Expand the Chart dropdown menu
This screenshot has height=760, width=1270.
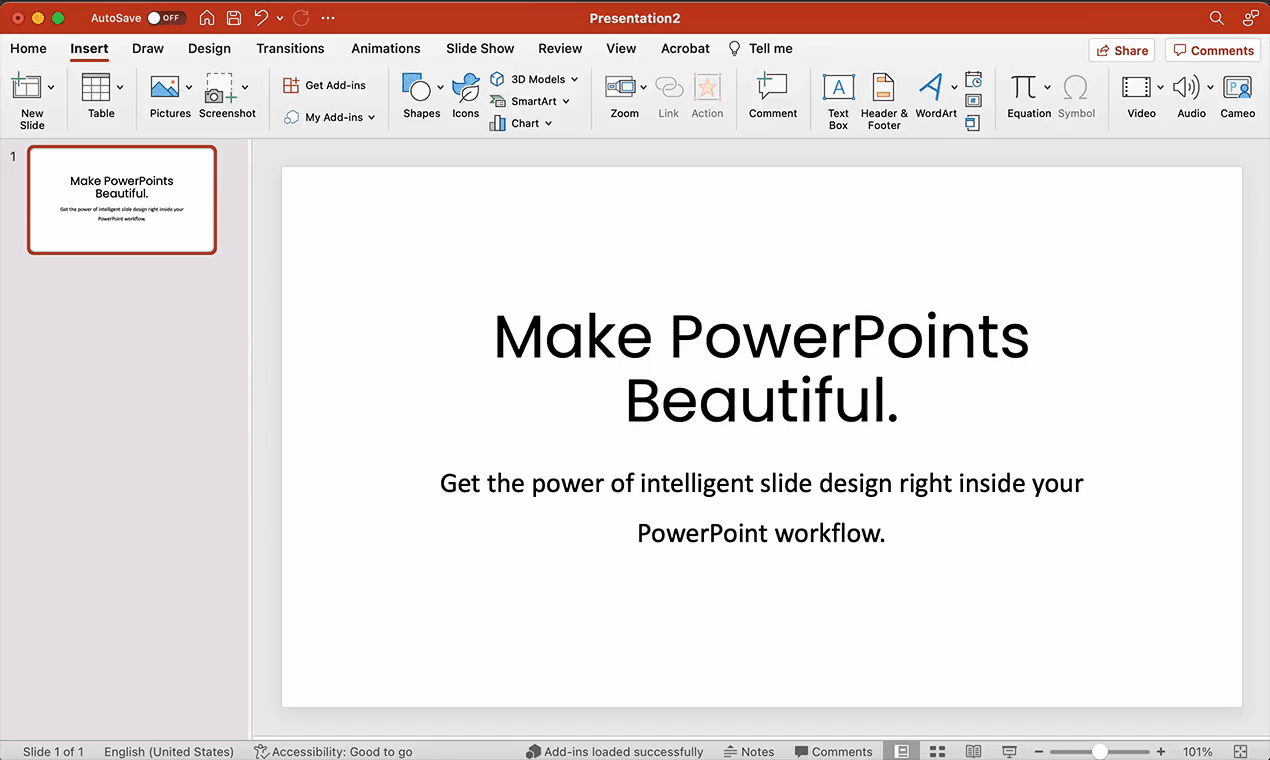(549, 124)
